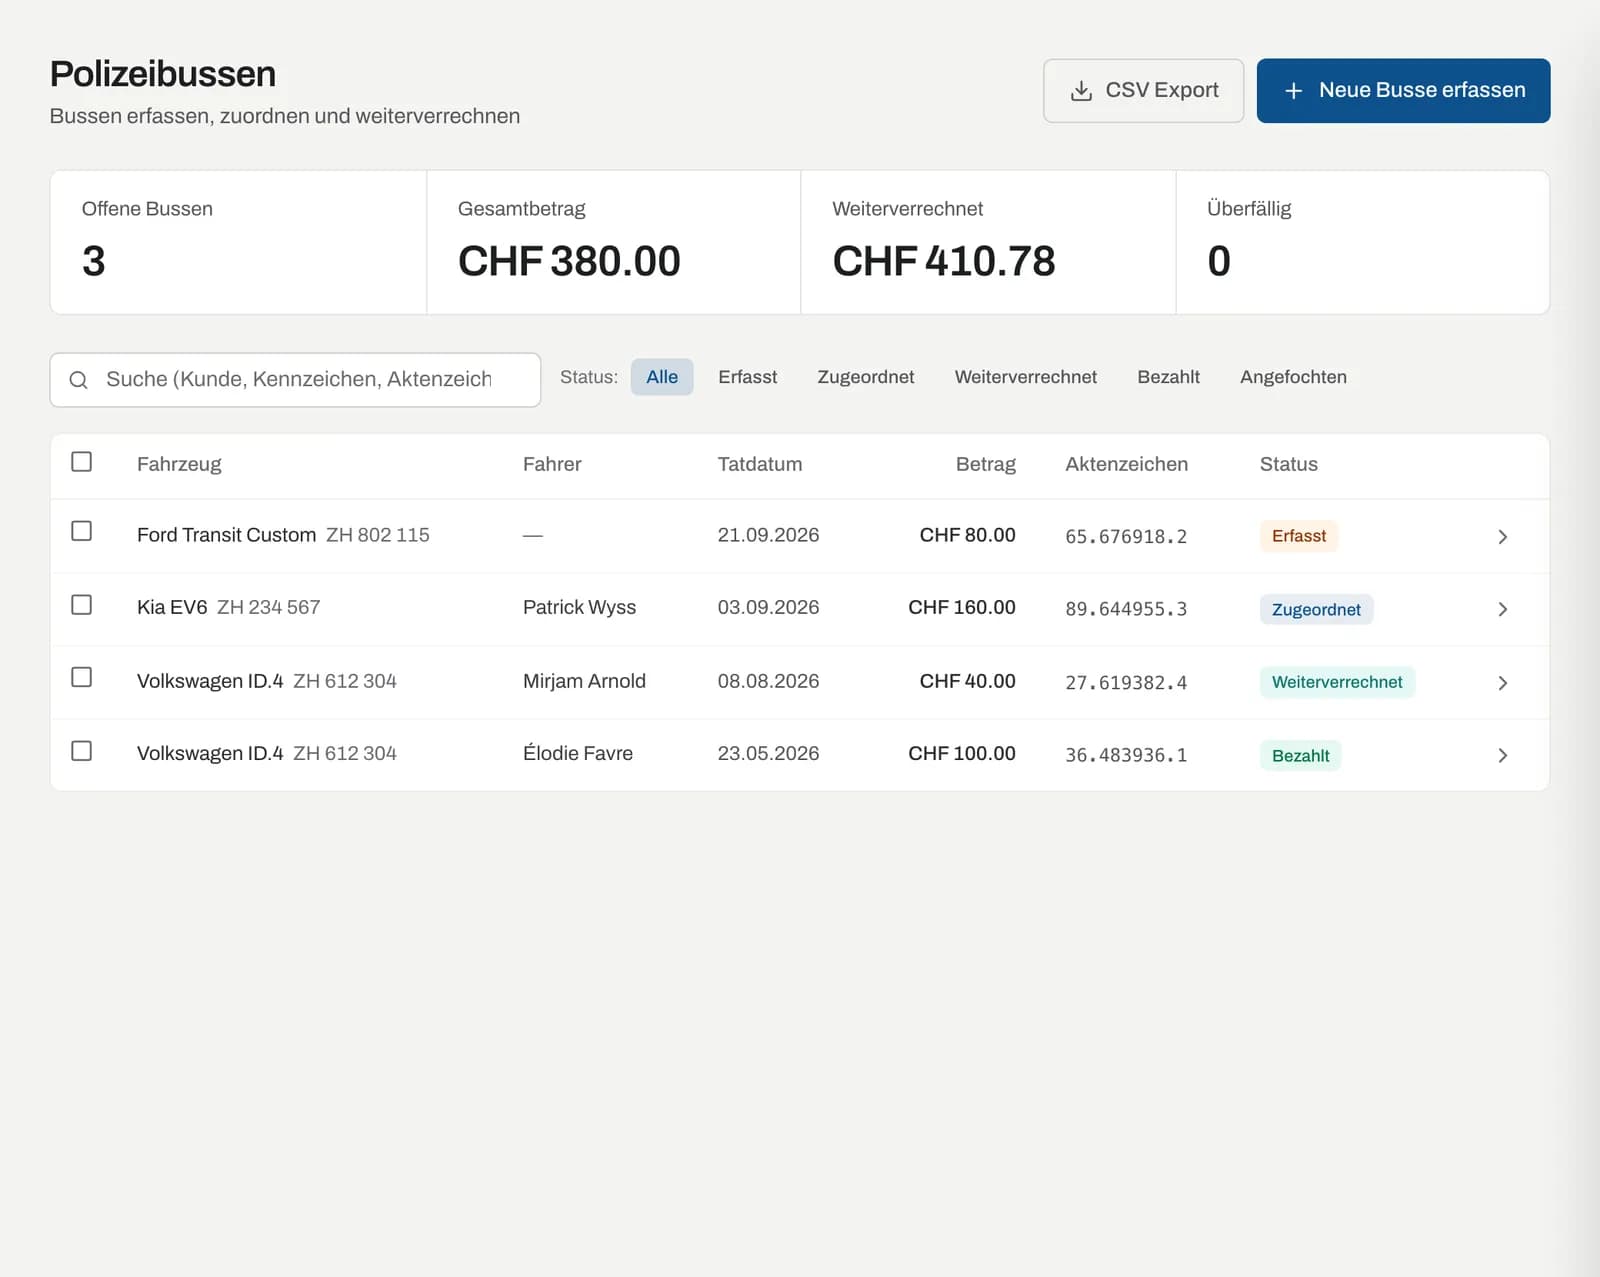Click Aktenzeichen 65.676918.2

(1126, 536)
